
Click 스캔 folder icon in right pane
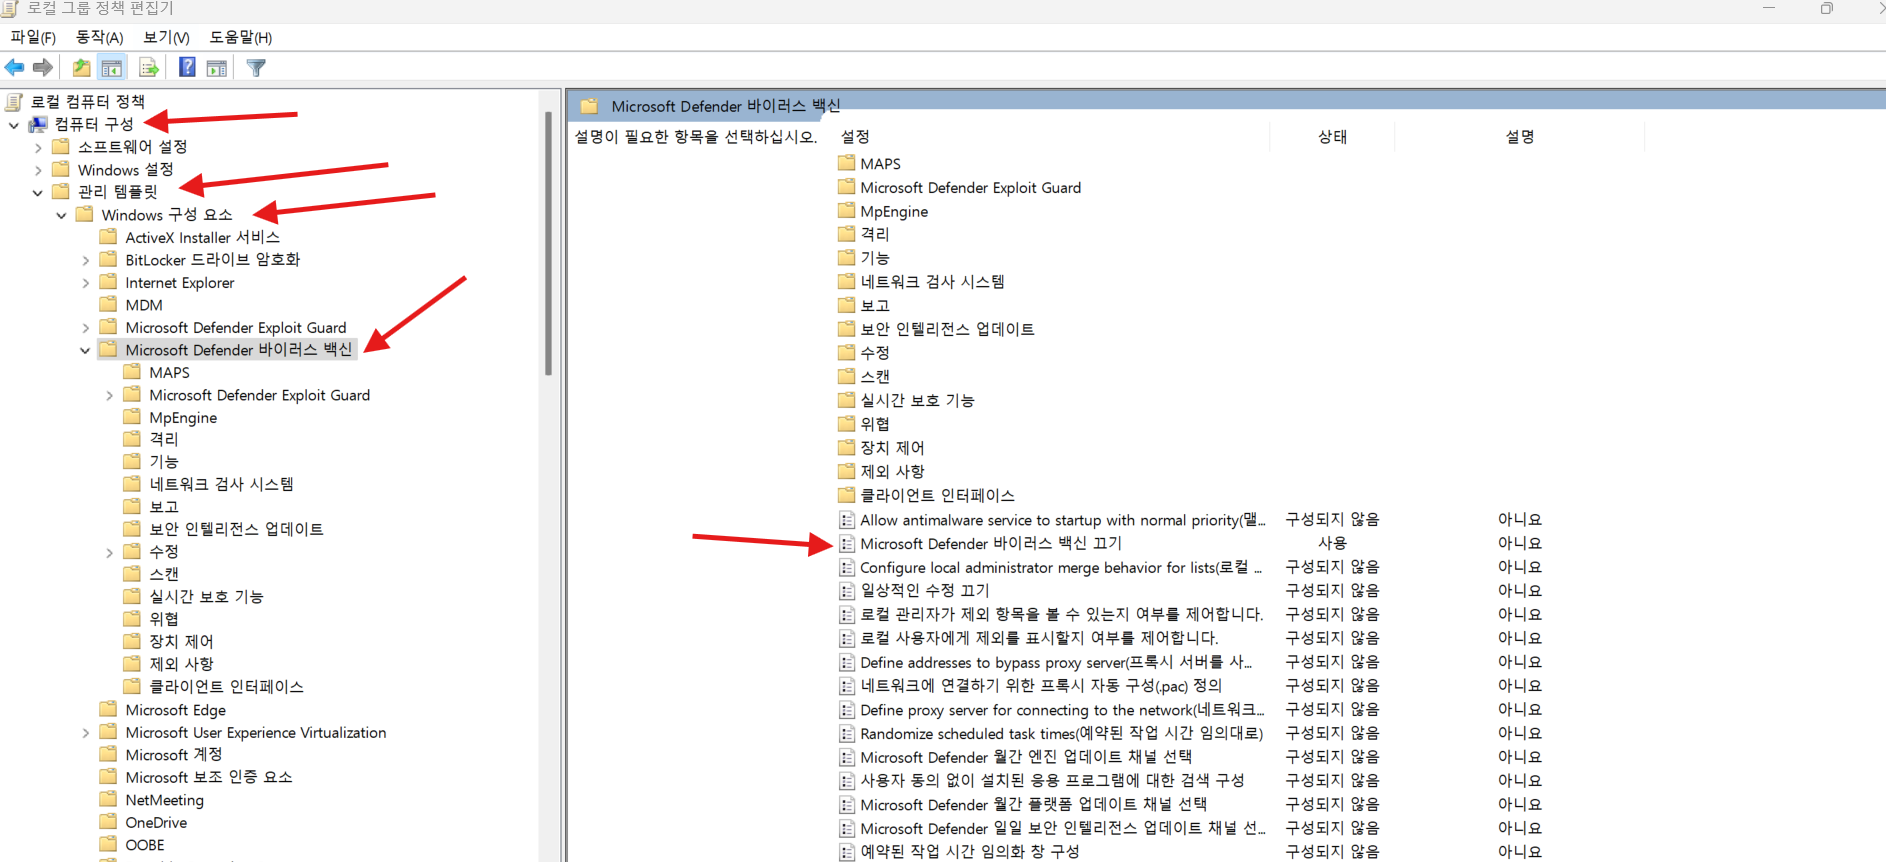pyautogui.click(x=847, y=376)
